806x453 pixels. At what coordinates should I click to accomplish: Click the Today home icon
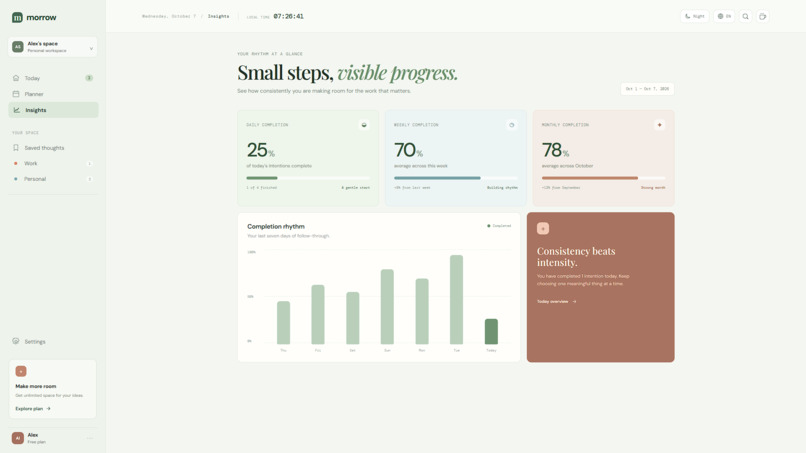pos(16,78)
